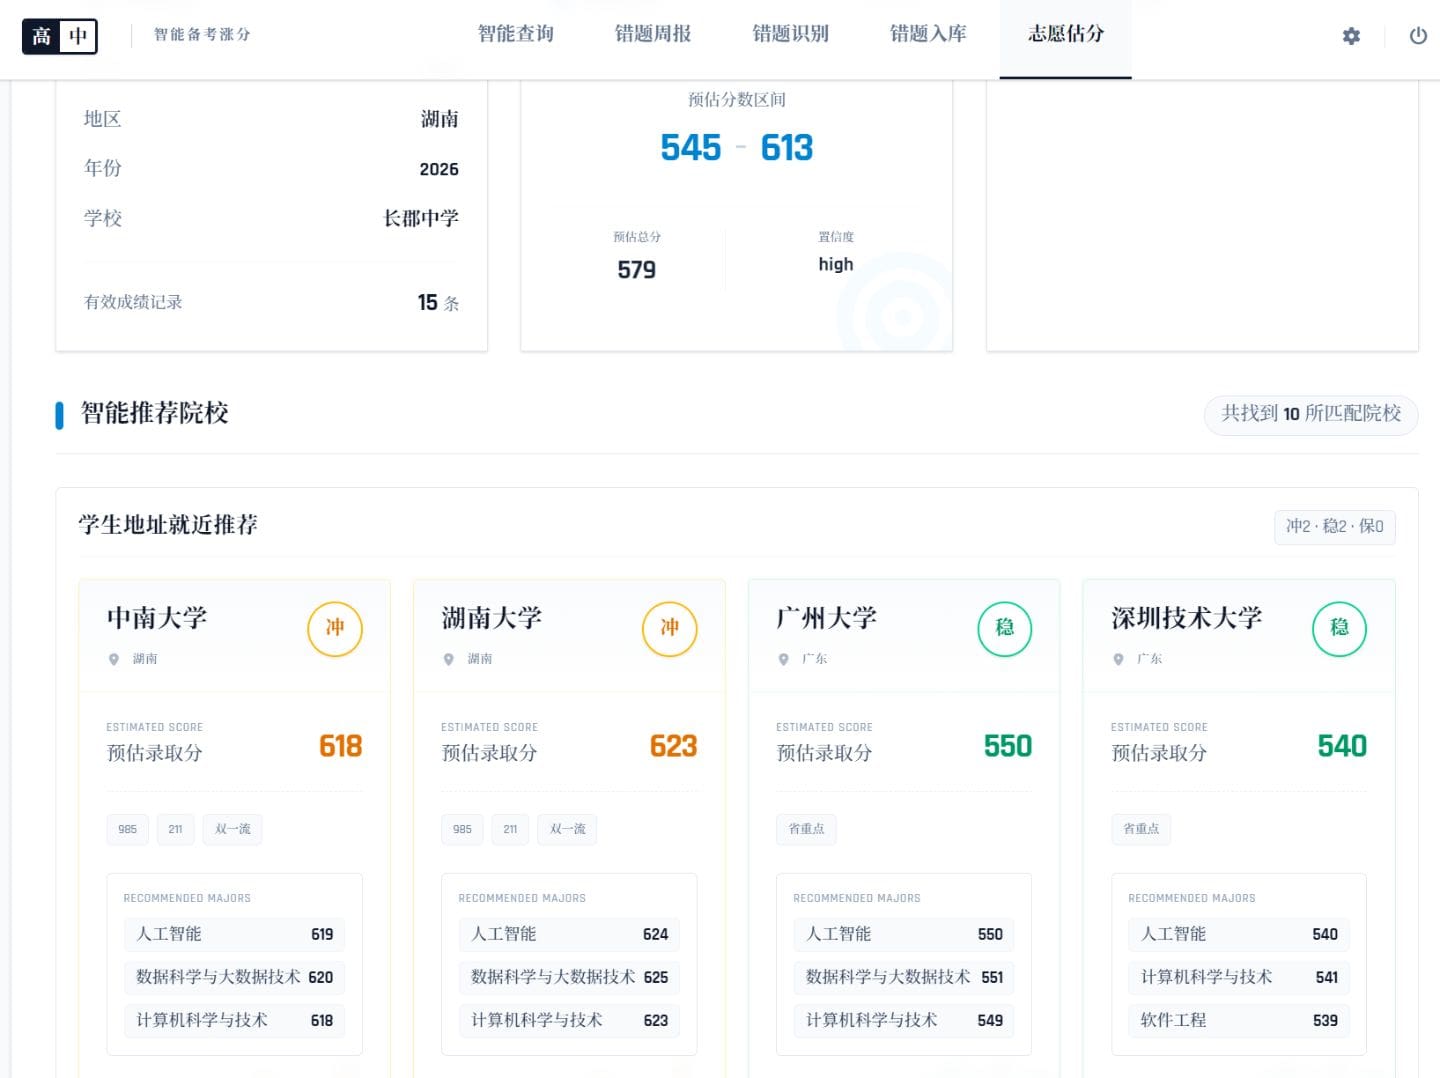Open the 智能查询 tab
The width and height of the screenshot is (1440, 1078).
point(515,34)
